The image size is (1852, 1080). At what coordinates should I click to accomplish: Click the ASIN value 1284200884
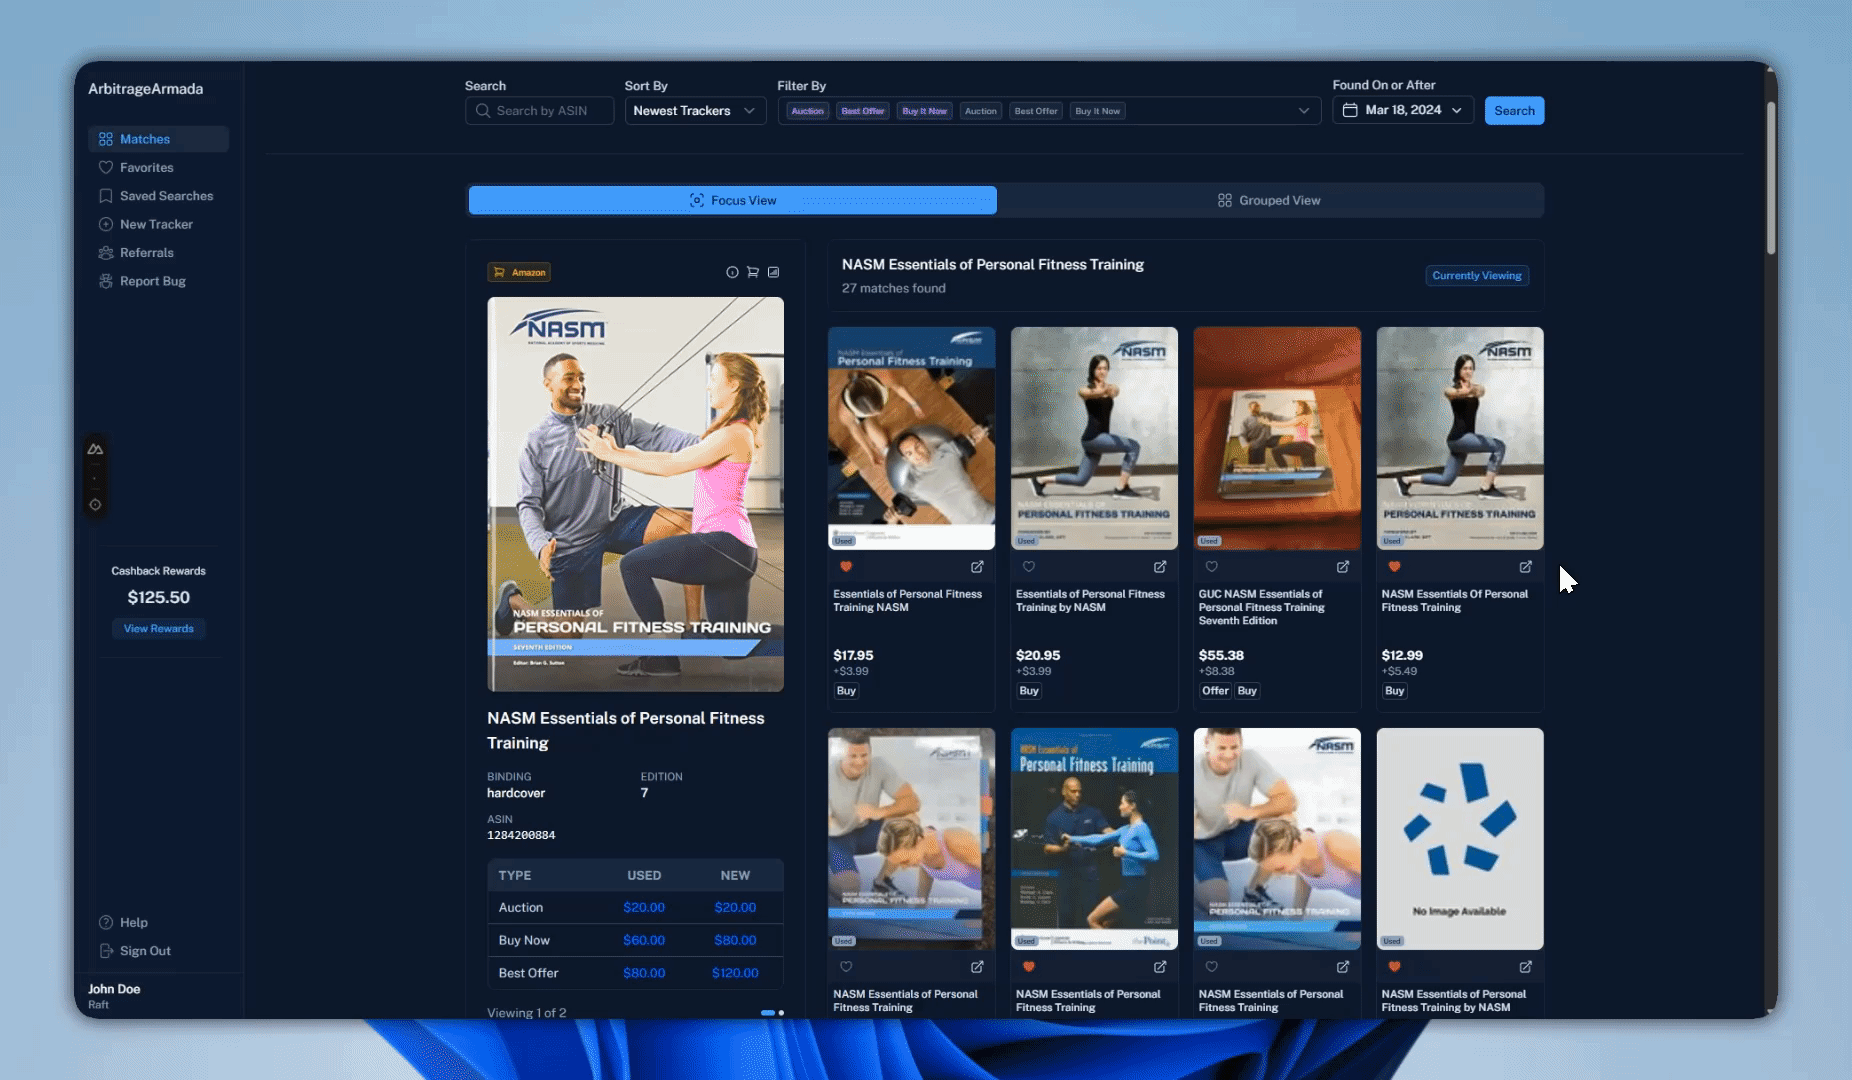(x=521, y=835)
